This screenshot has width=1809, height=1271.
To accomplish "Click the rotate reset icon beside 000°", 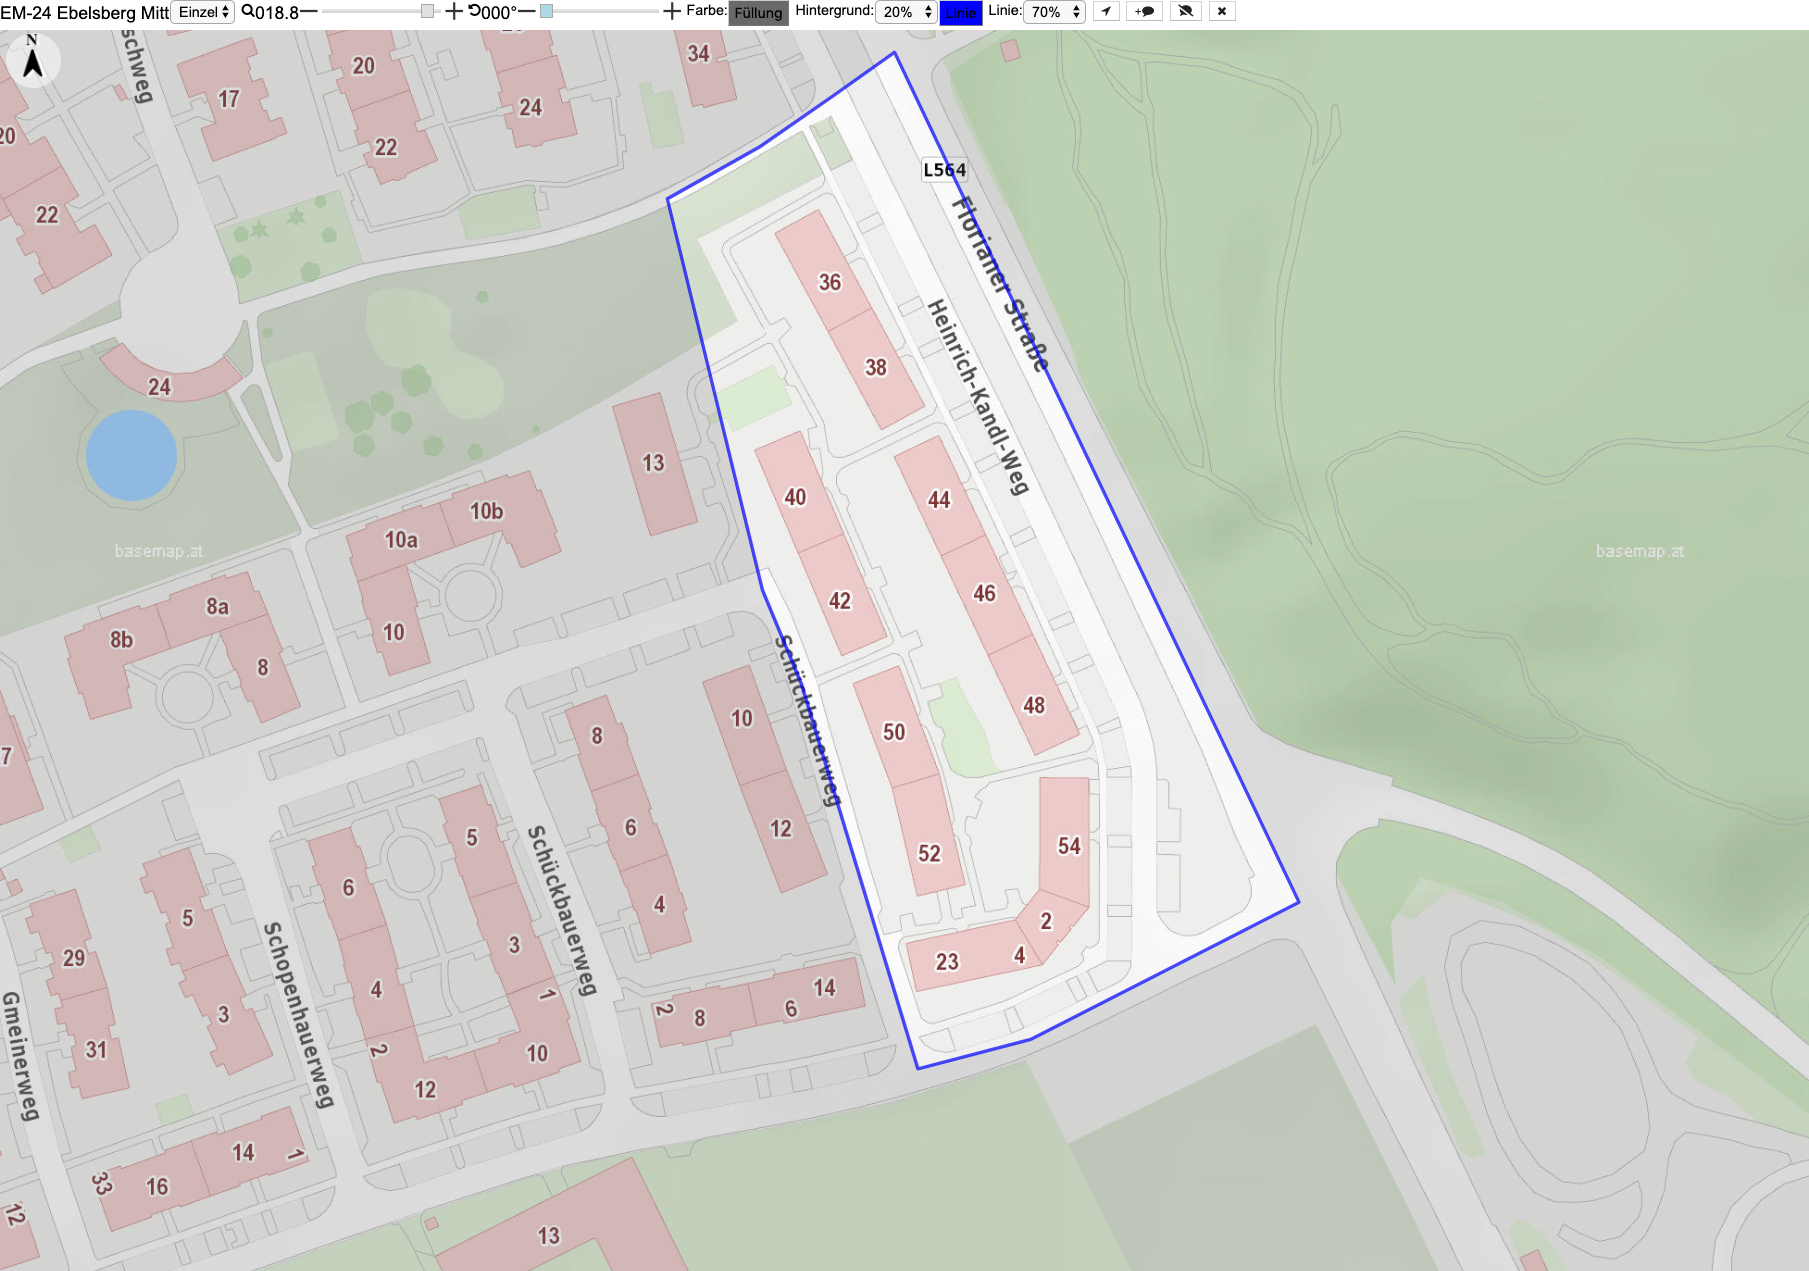I will click(474, 12).
